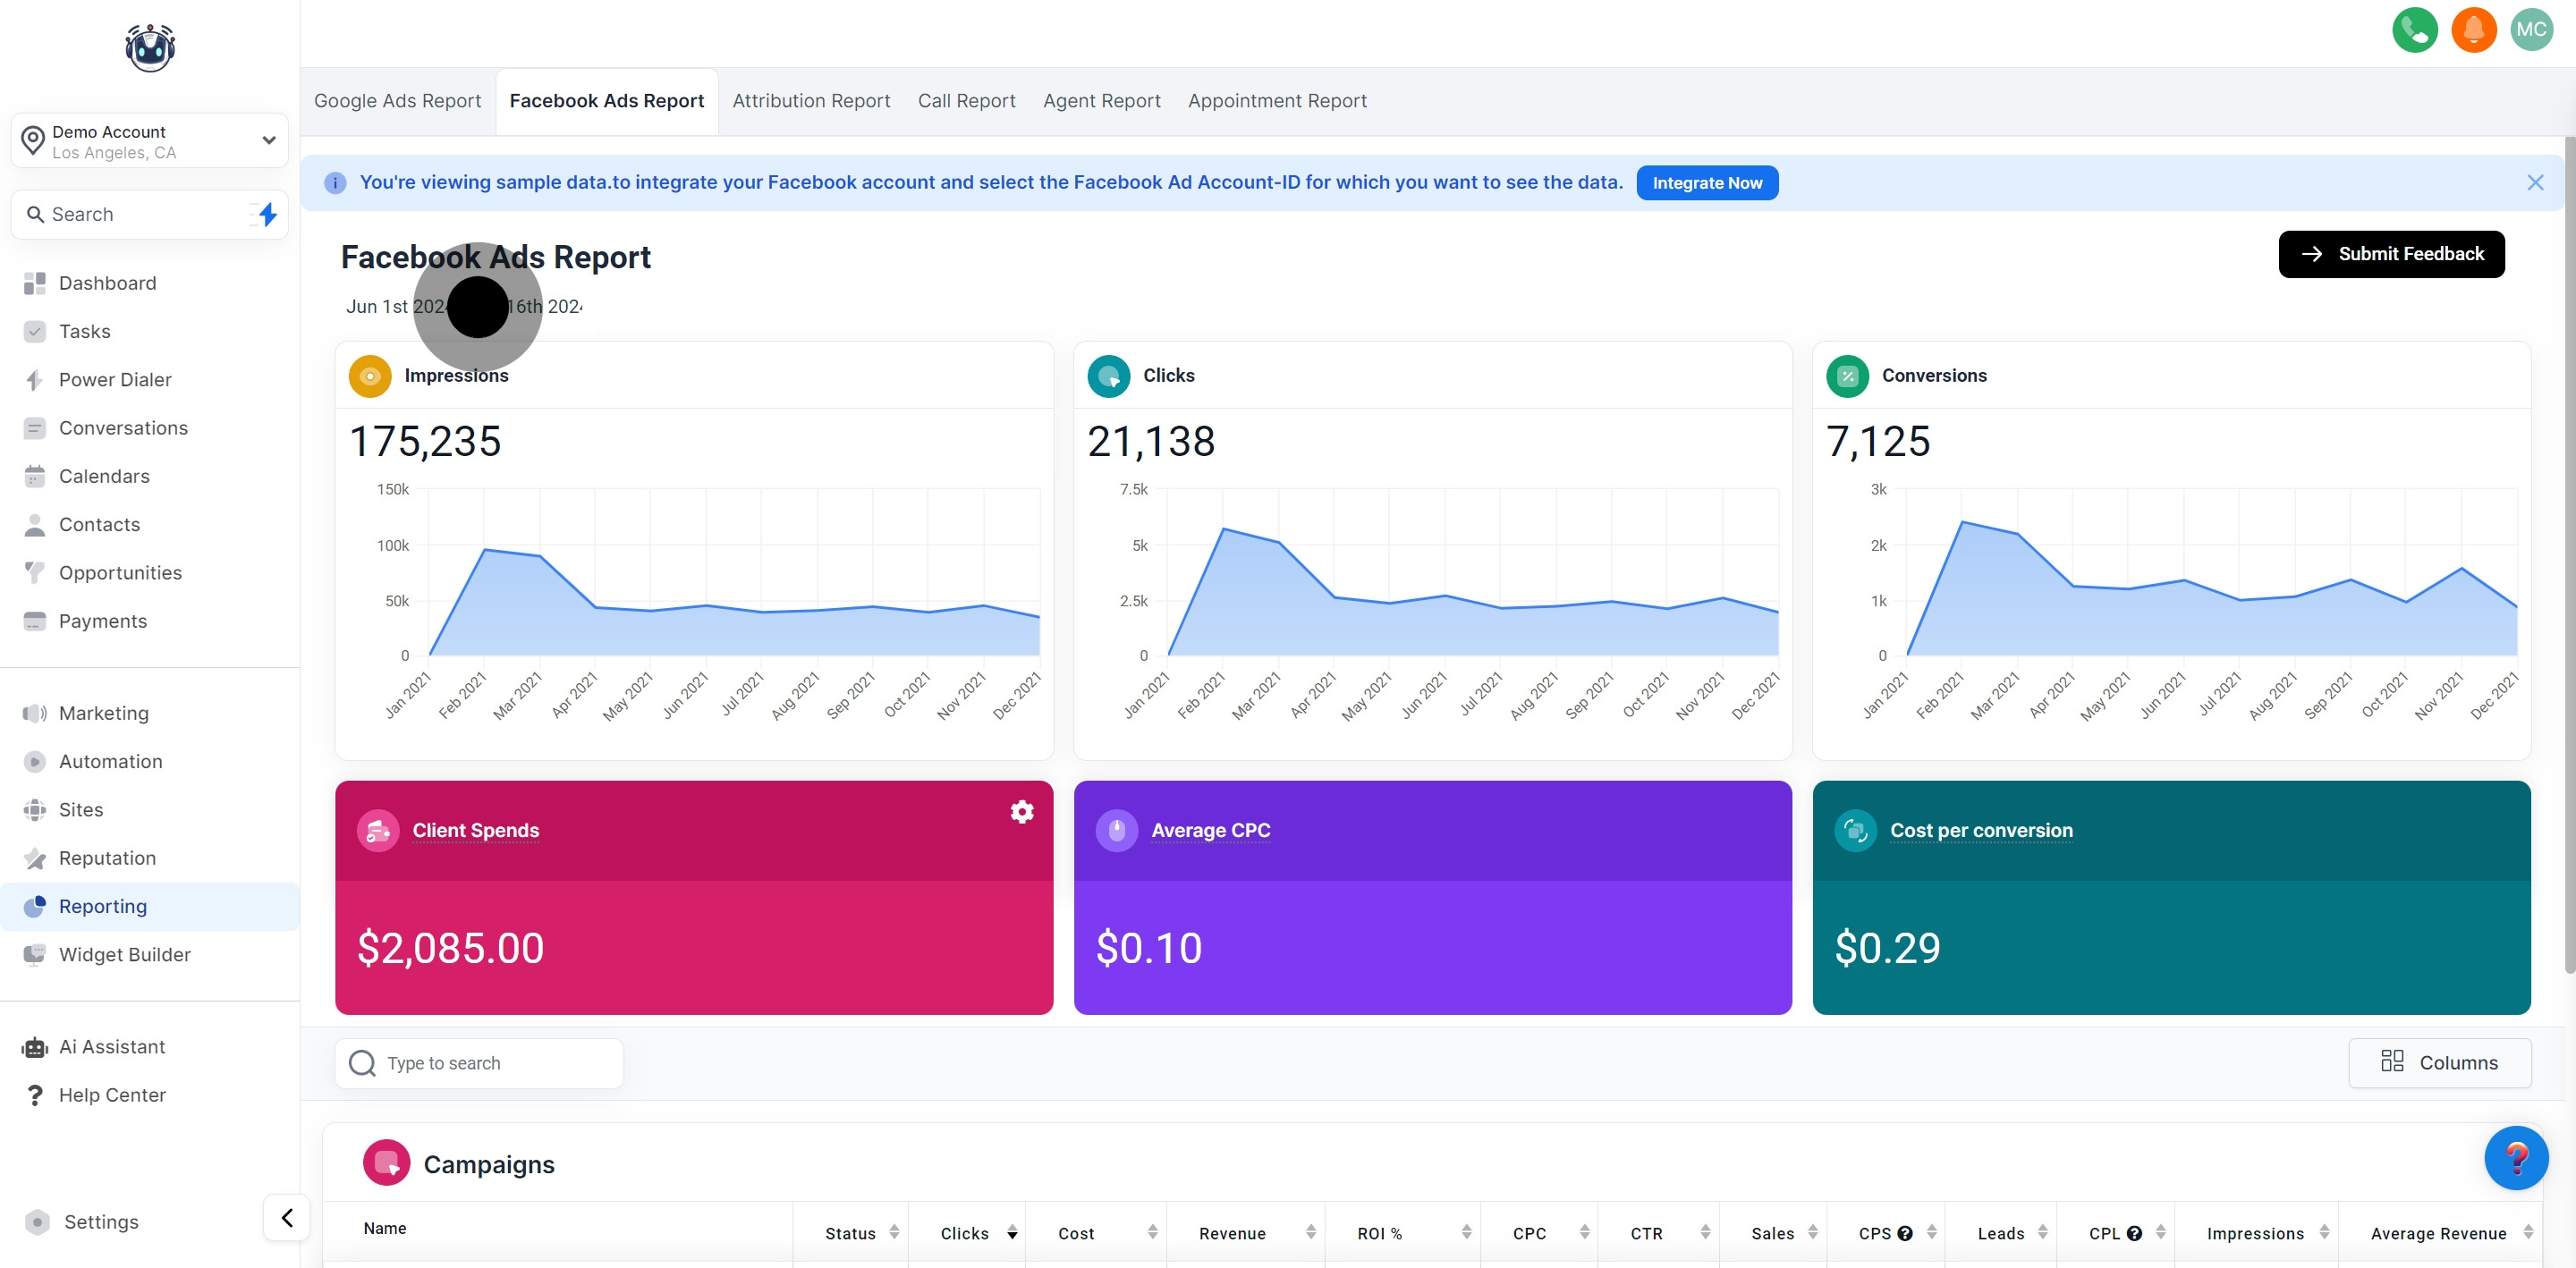Expand the Demo Account location dropdown

[x=268, y=141]
